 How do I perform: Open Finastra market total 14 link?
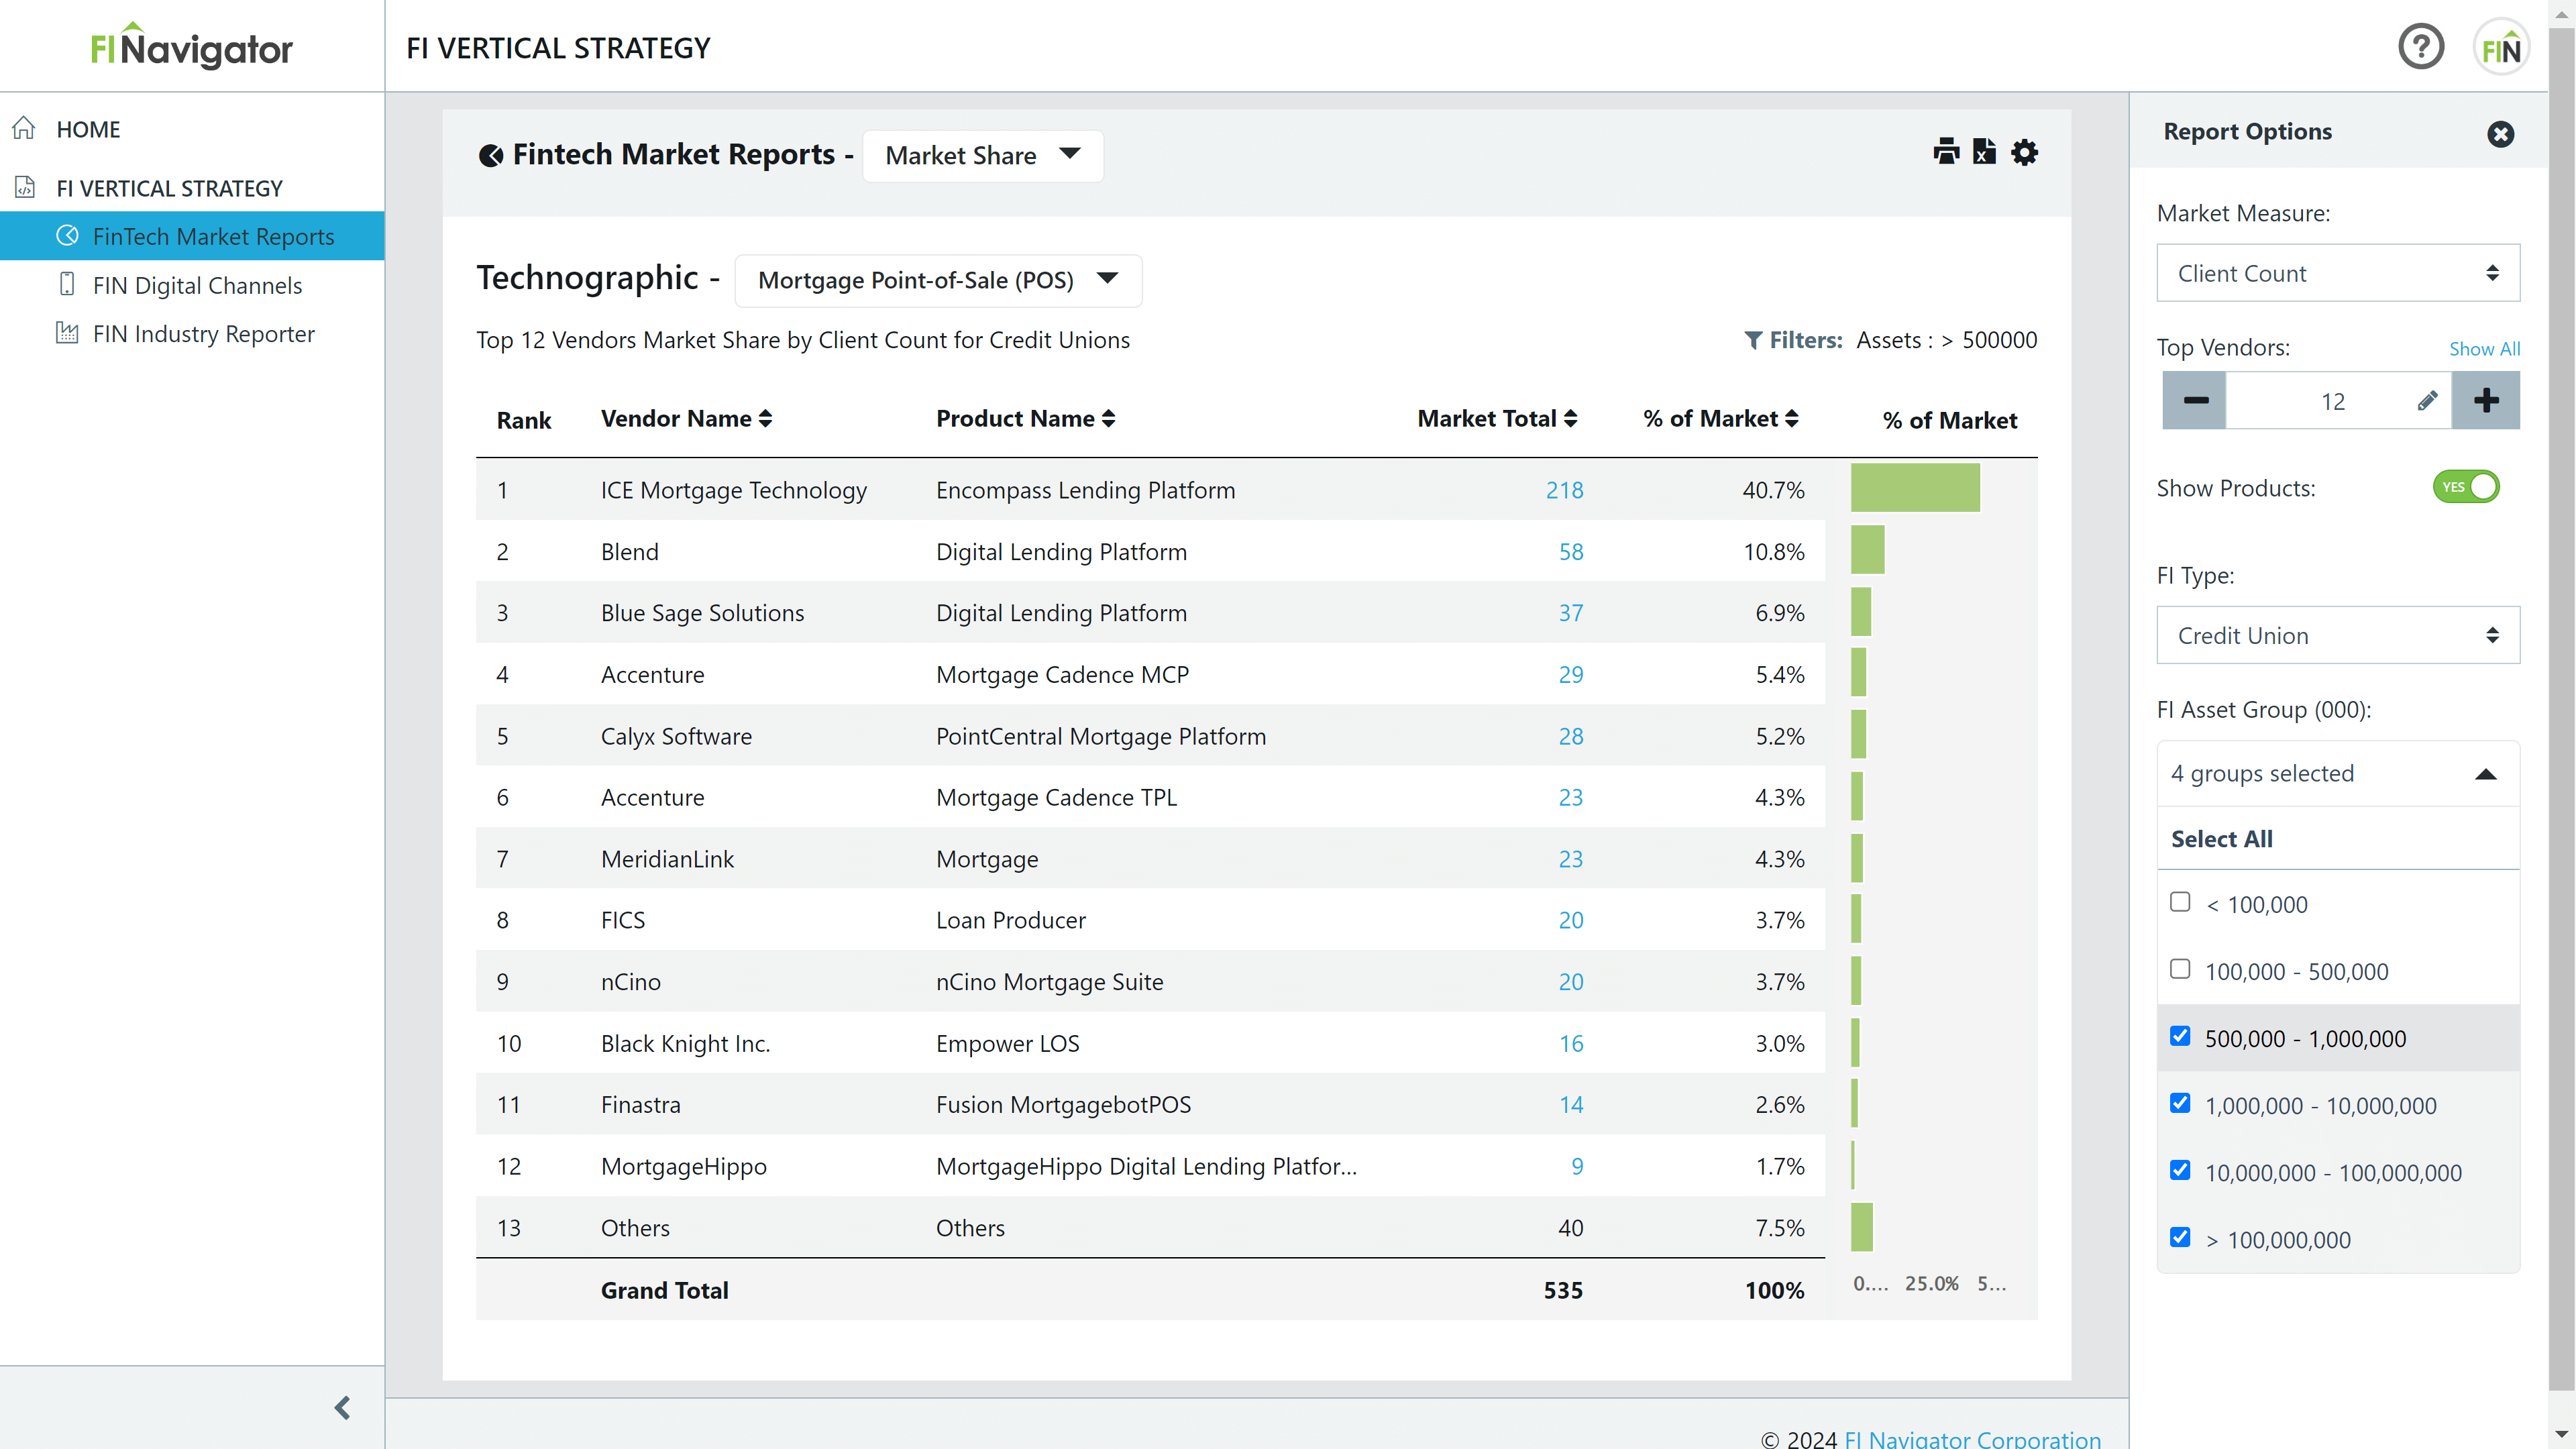[x=1571, y=1104]
